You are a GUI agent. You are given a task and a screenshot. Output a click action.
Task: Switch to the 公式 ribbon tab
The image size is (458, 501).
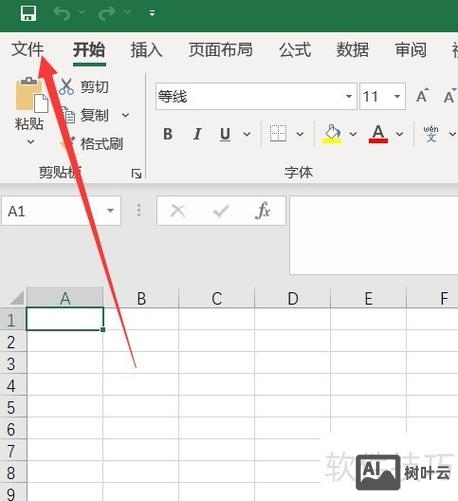[295, 50]
